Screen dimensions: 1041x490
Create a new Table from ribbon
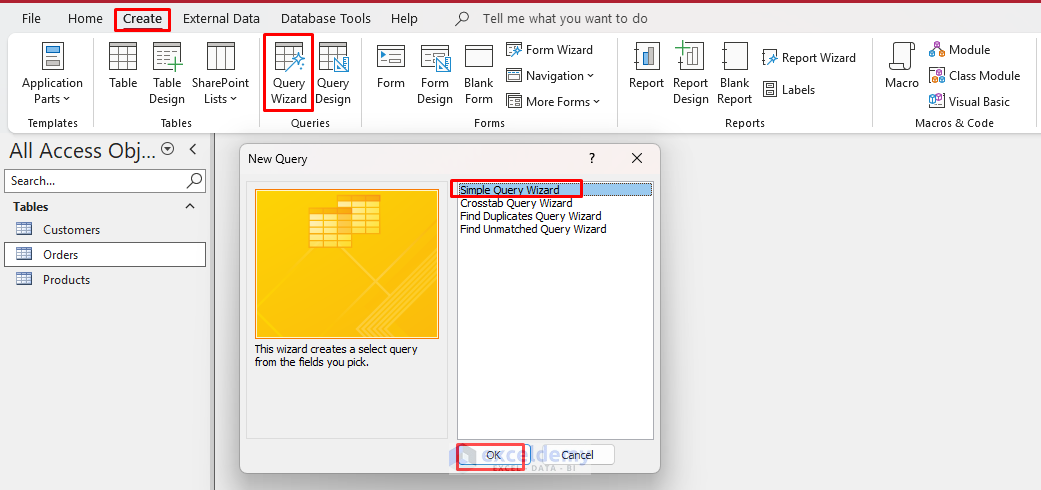pos(123,66)
